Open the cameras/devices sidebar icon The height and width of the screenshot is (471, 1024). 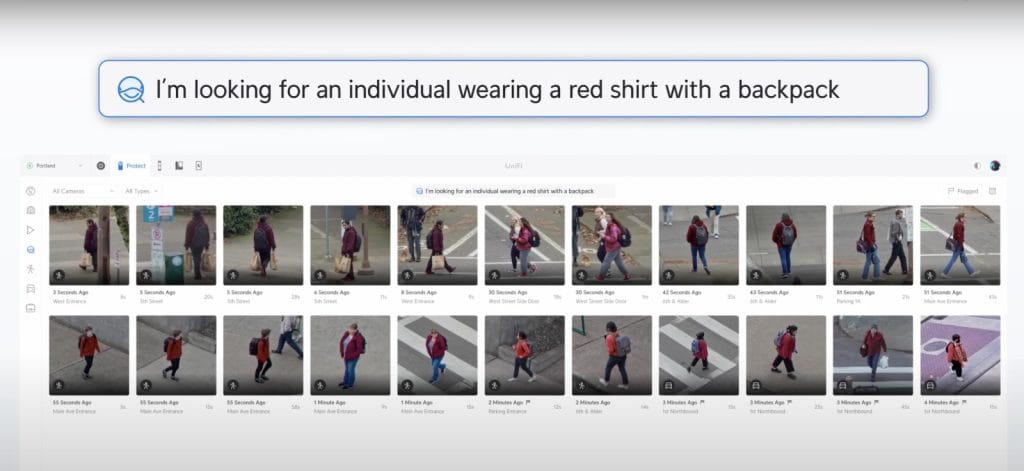tap(30, 210)
